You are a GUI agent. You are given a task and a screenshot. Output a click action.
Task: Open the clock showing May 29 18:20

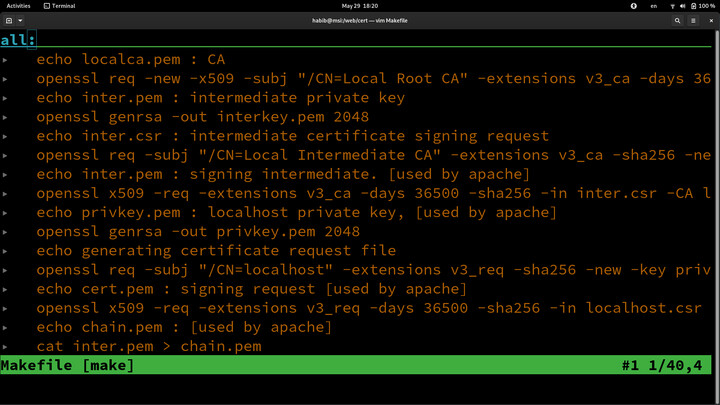360,6
